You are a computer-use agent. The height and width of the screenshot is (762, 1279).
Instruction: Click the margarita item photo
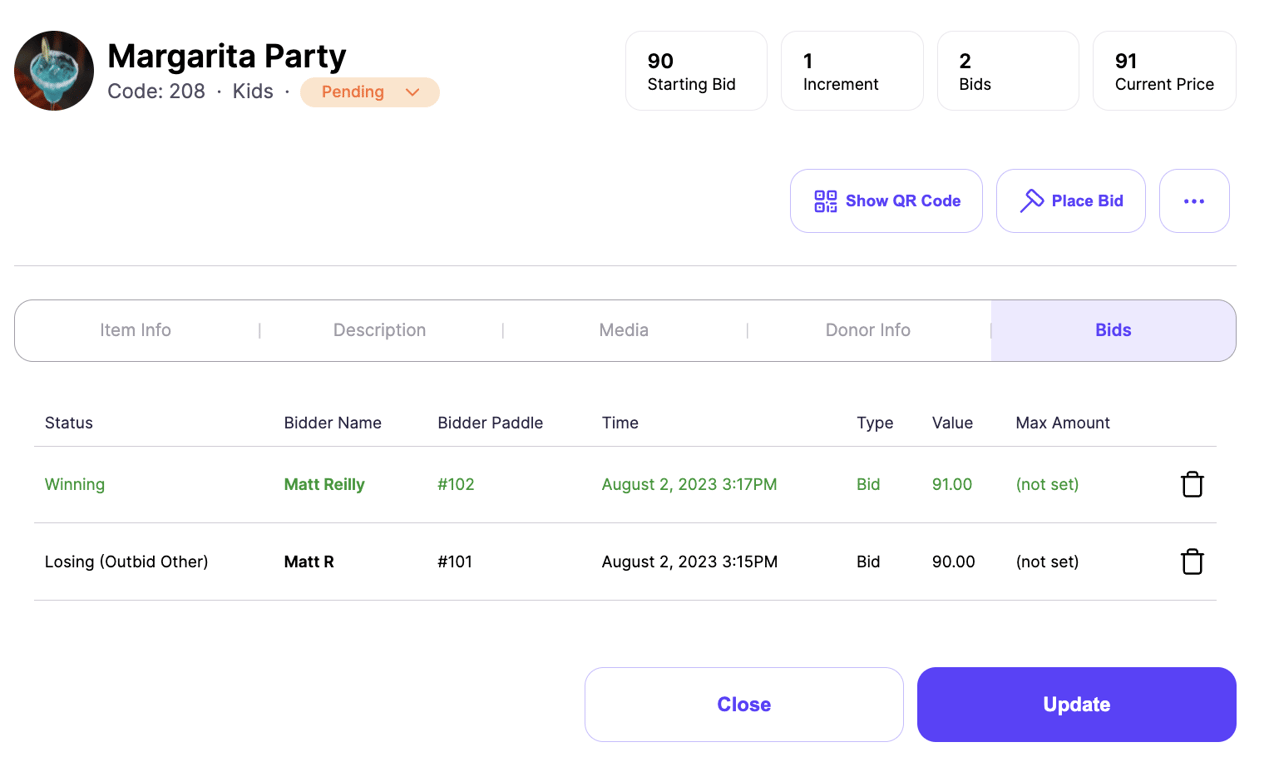[x=53, y=70]
